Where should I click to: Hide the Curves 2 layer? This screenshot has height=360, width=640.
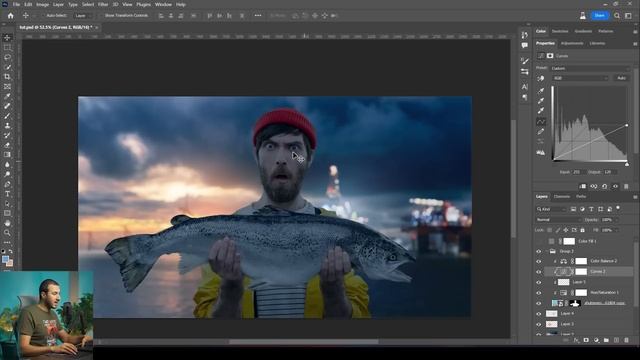(539, 272)
